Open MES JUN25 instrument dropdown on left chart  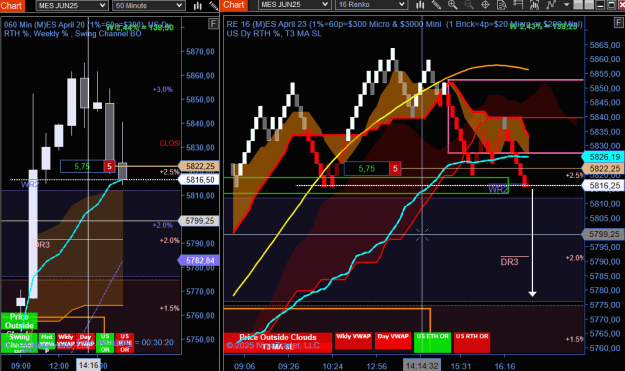click(x=71, y=5)
